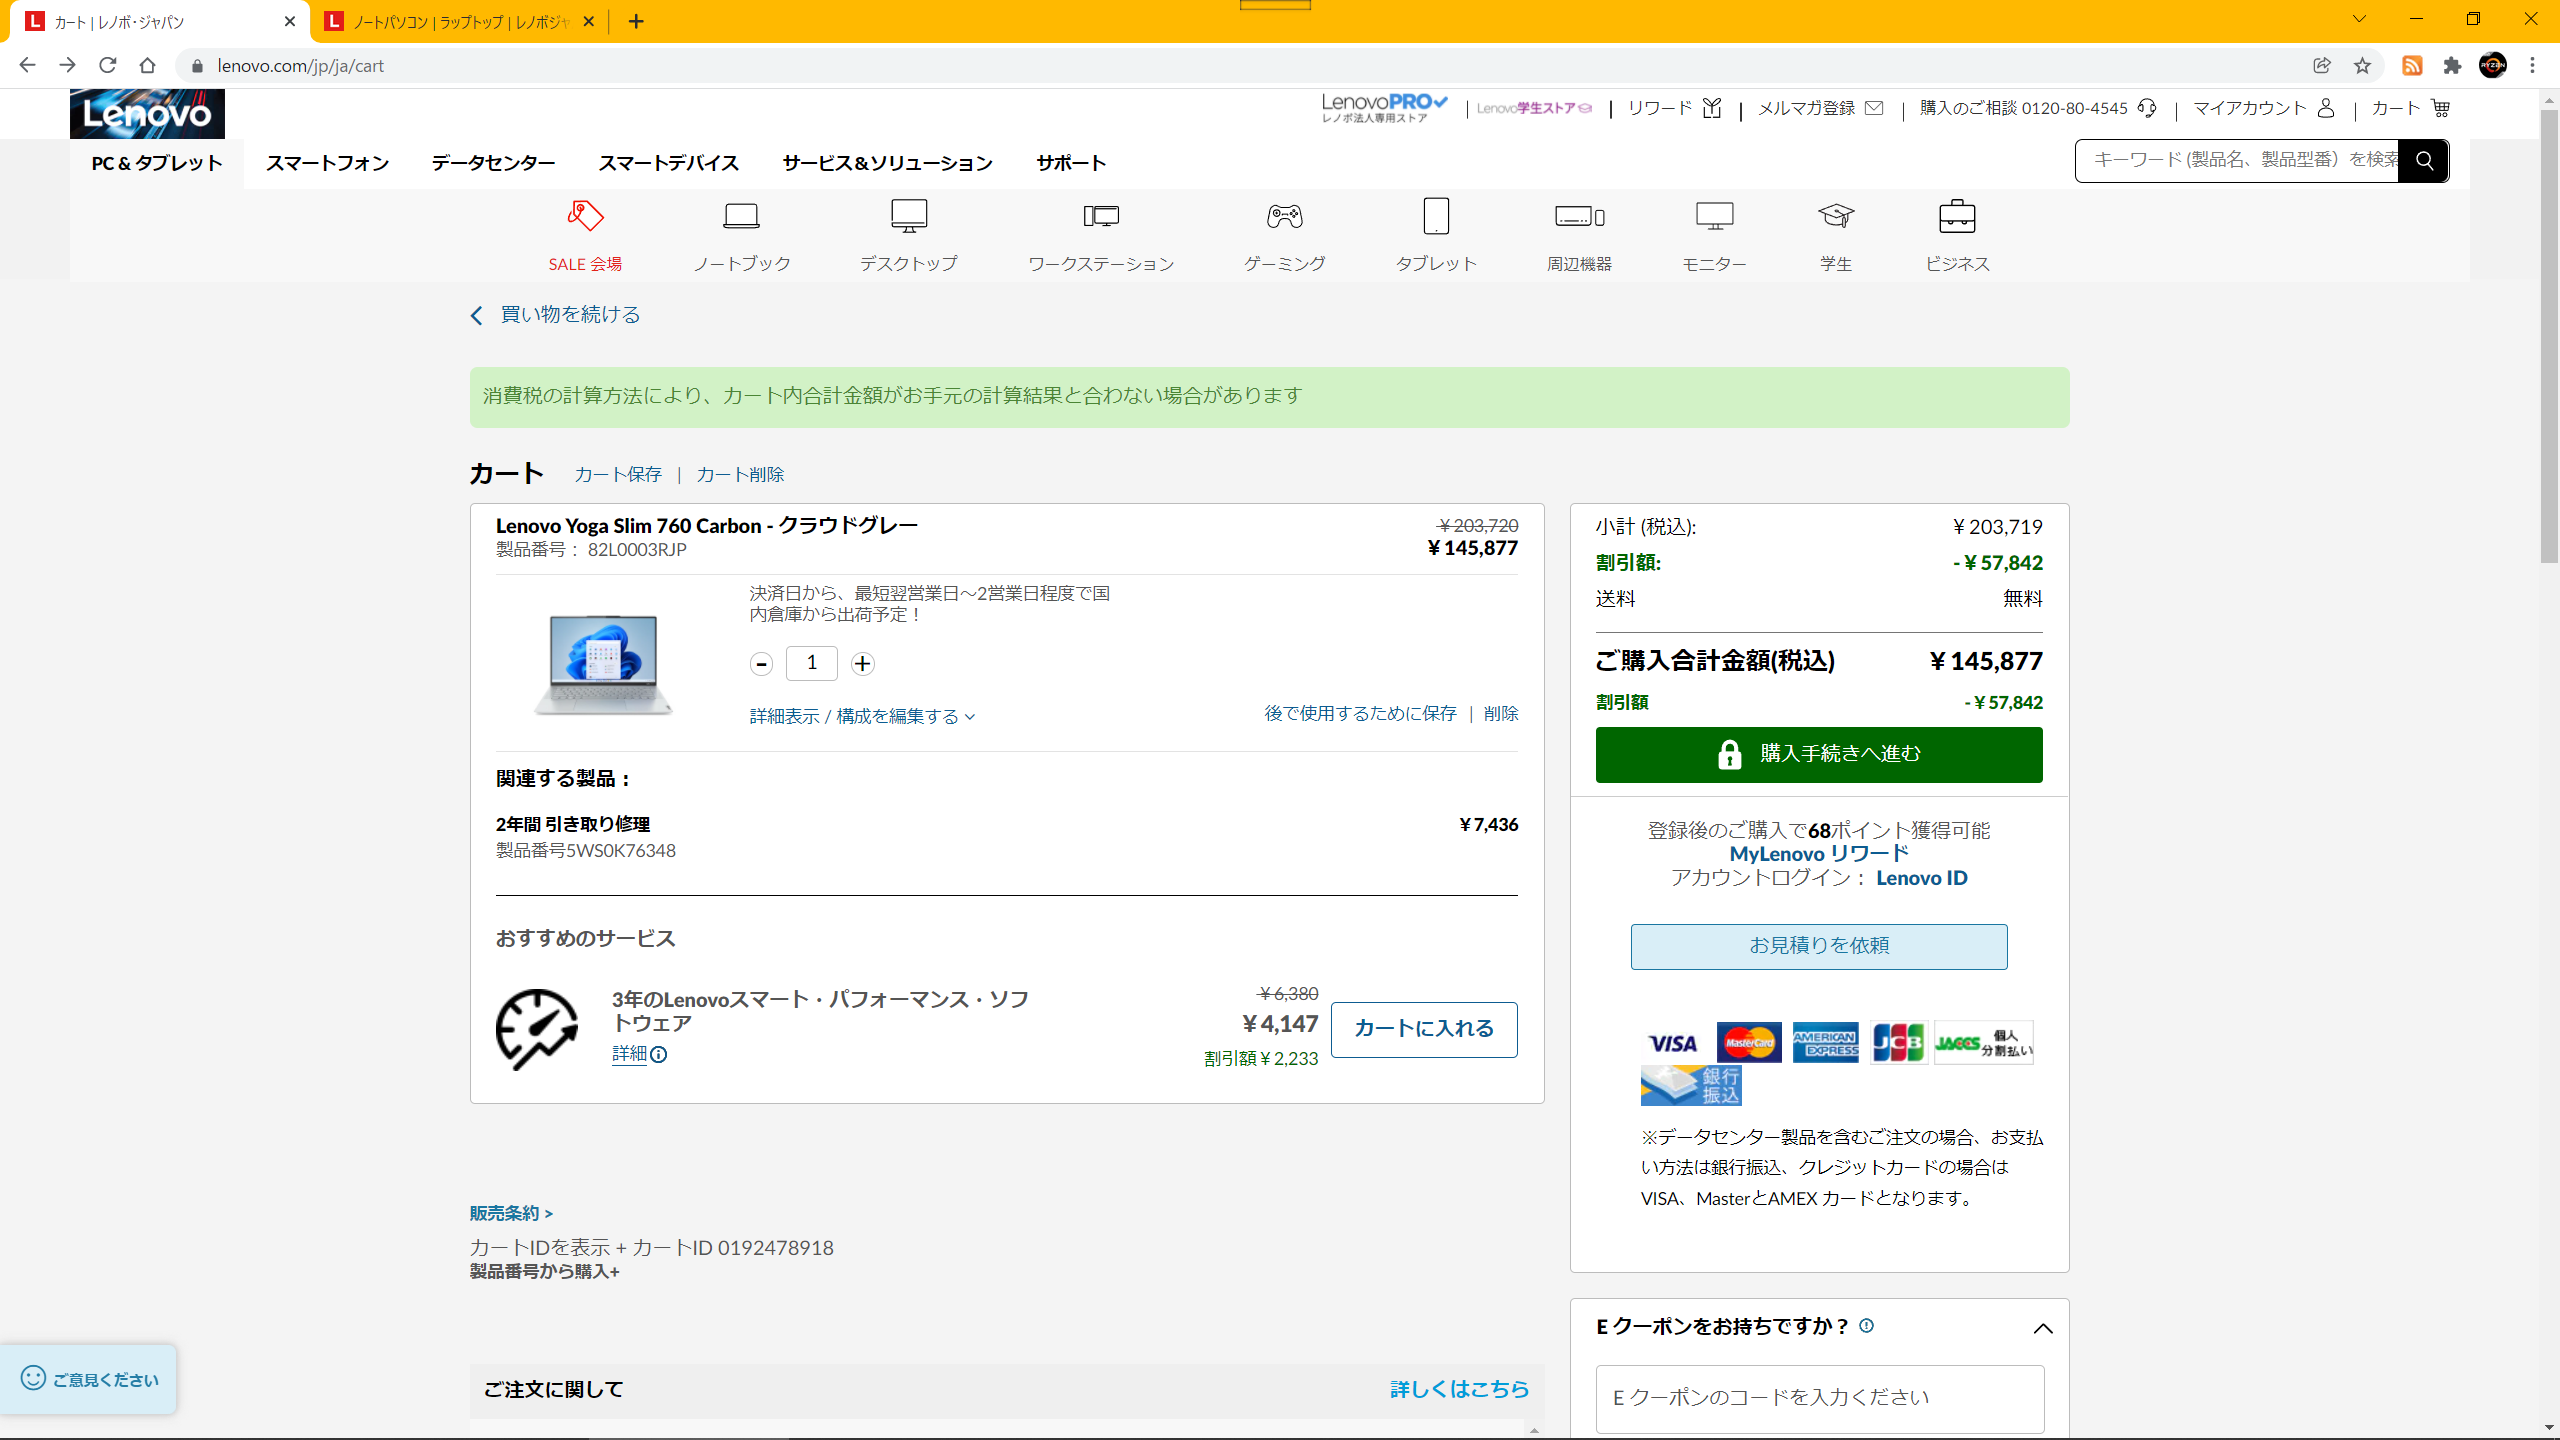
Task: Click 詳しくはこちら link
Action: 1459,1389
